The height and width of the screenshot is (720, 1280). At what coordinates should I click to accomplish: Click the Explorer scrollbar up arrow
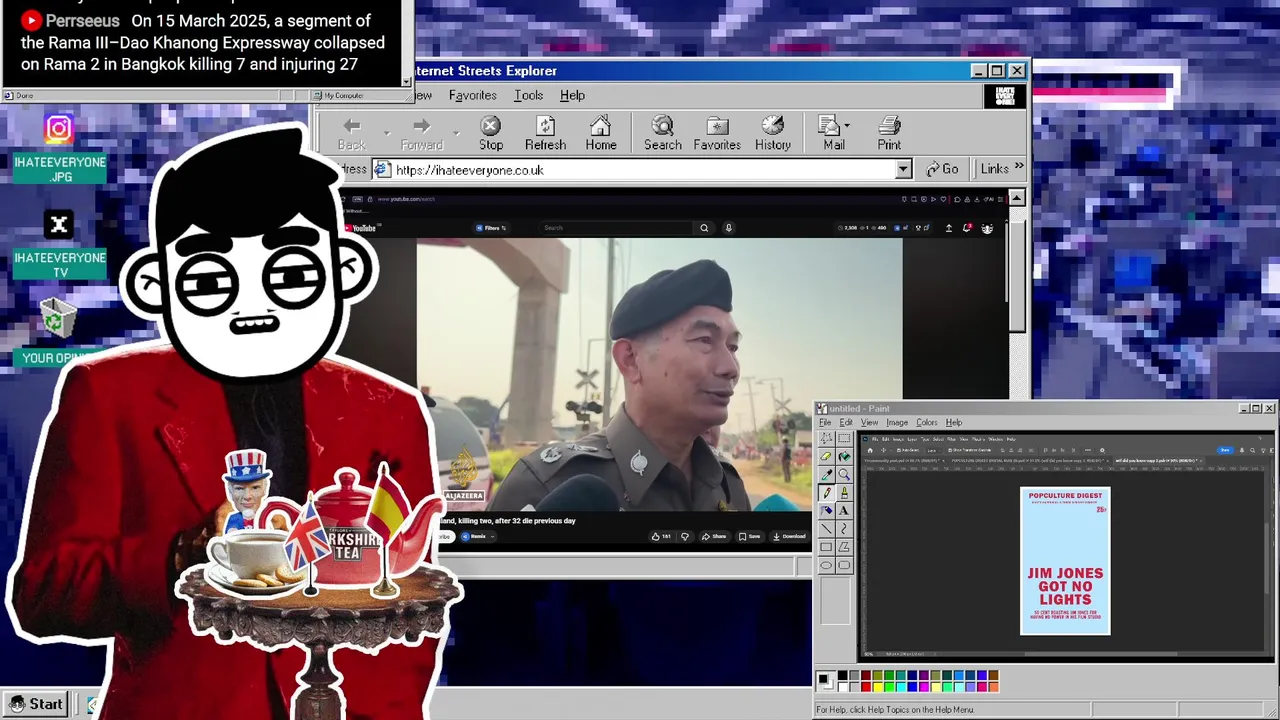(x=1016, y=198)
